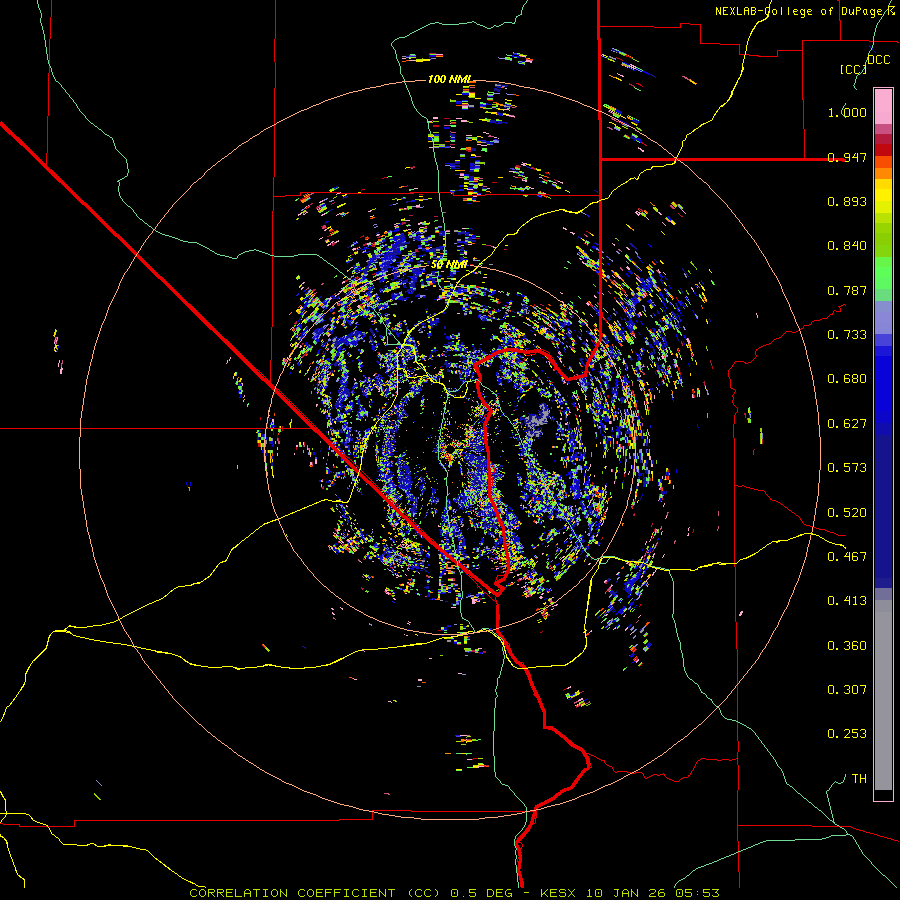Click the 0.840 colorbar value
Viewport: 900px width, 900px height.
847,246
